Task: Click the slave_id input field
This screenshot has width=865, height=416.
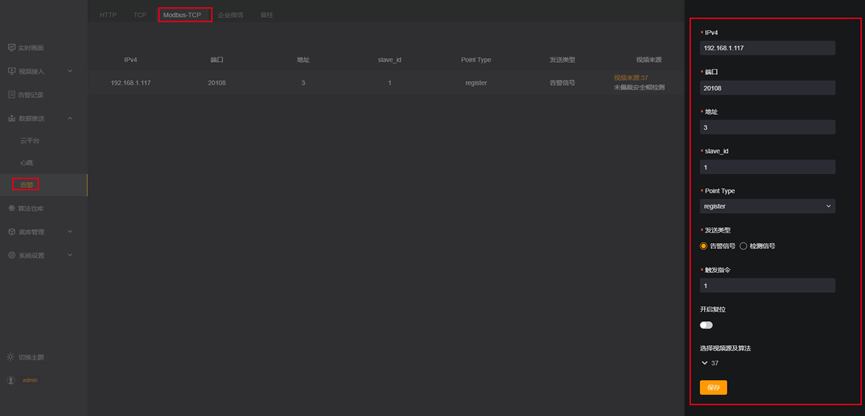Action: [767, 167]
